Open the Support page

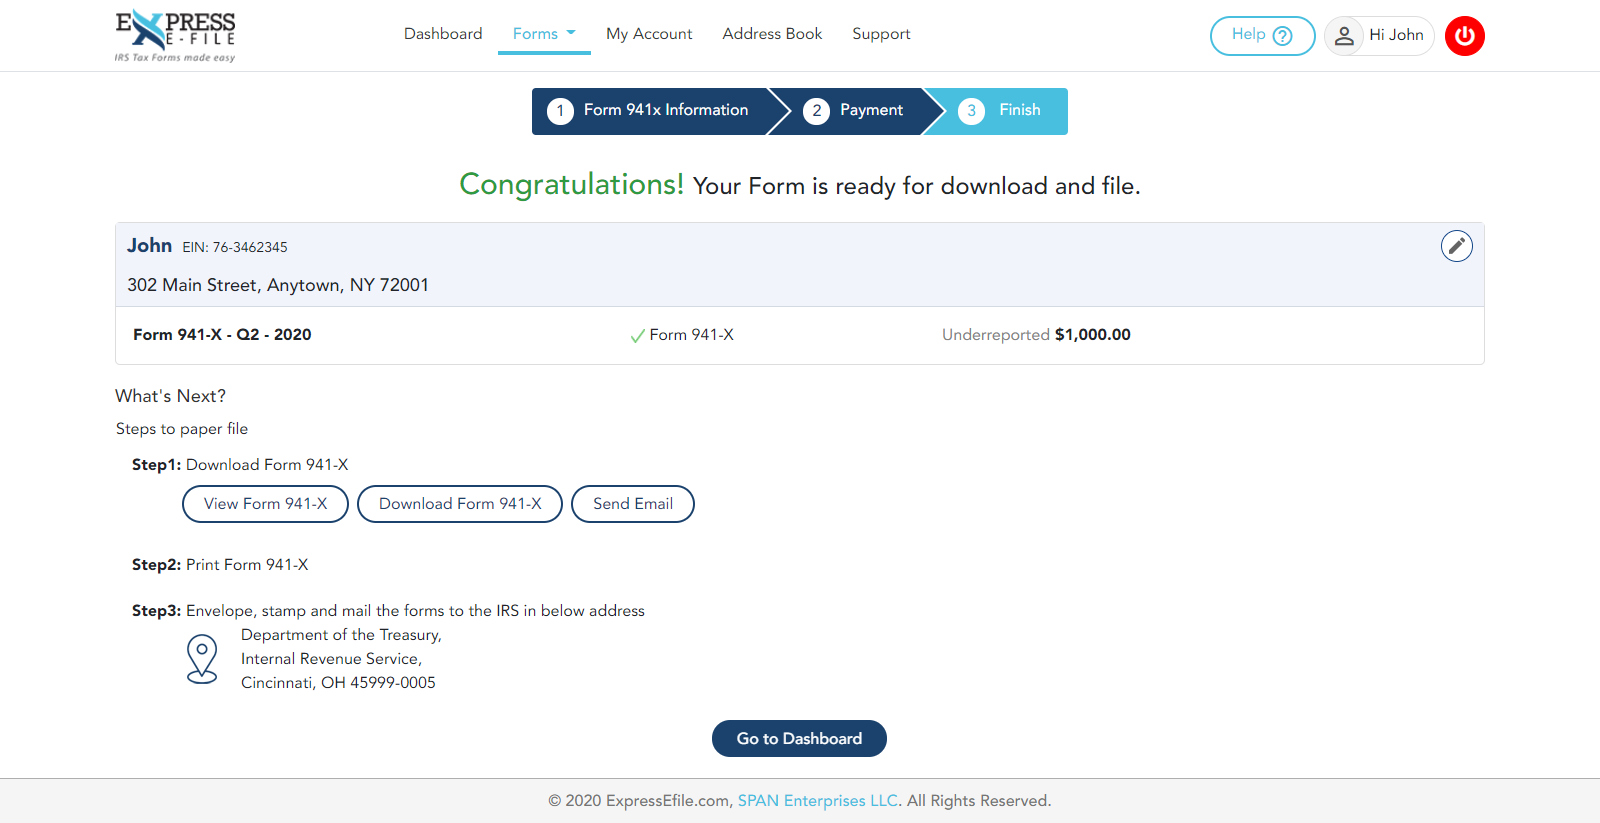pos(881,34)
